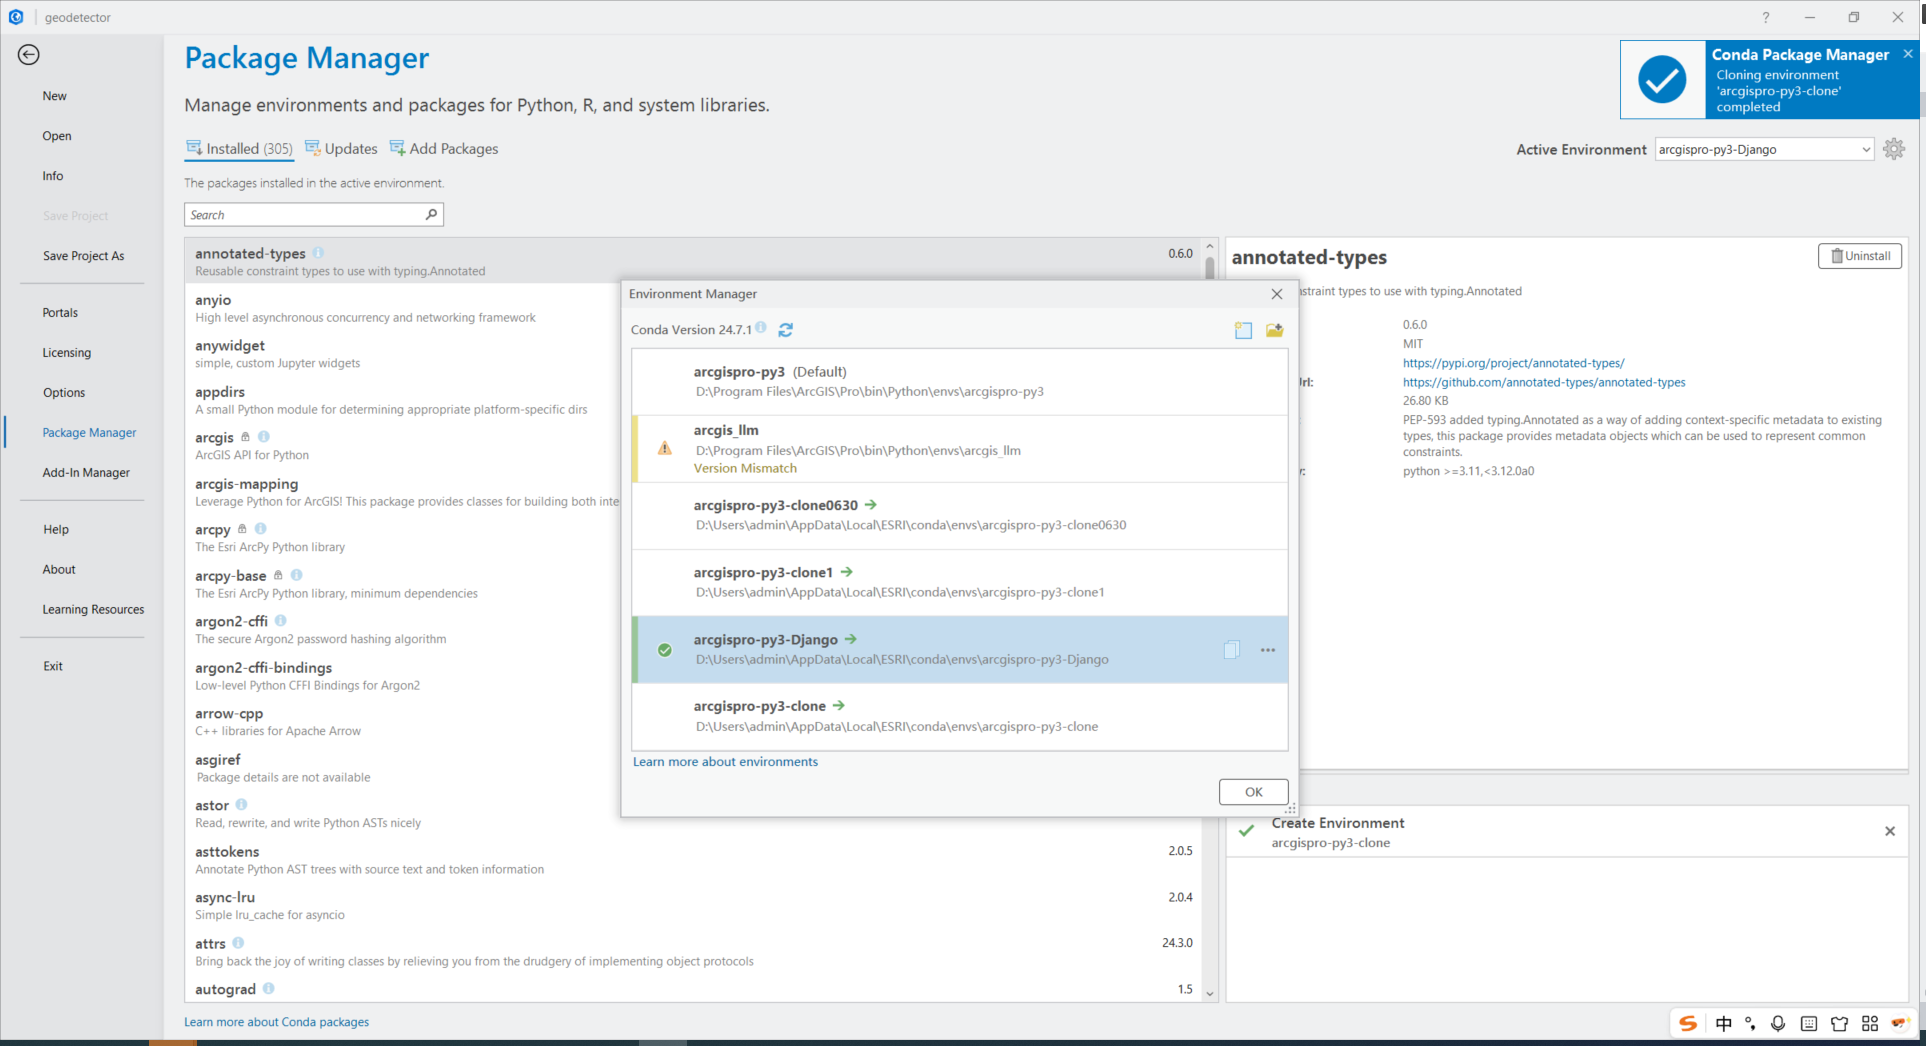Click the IME punctuation toggle icon
Image resolution: width=1926 pixels, height=1046 pixels.
tap(1751, 1023)
